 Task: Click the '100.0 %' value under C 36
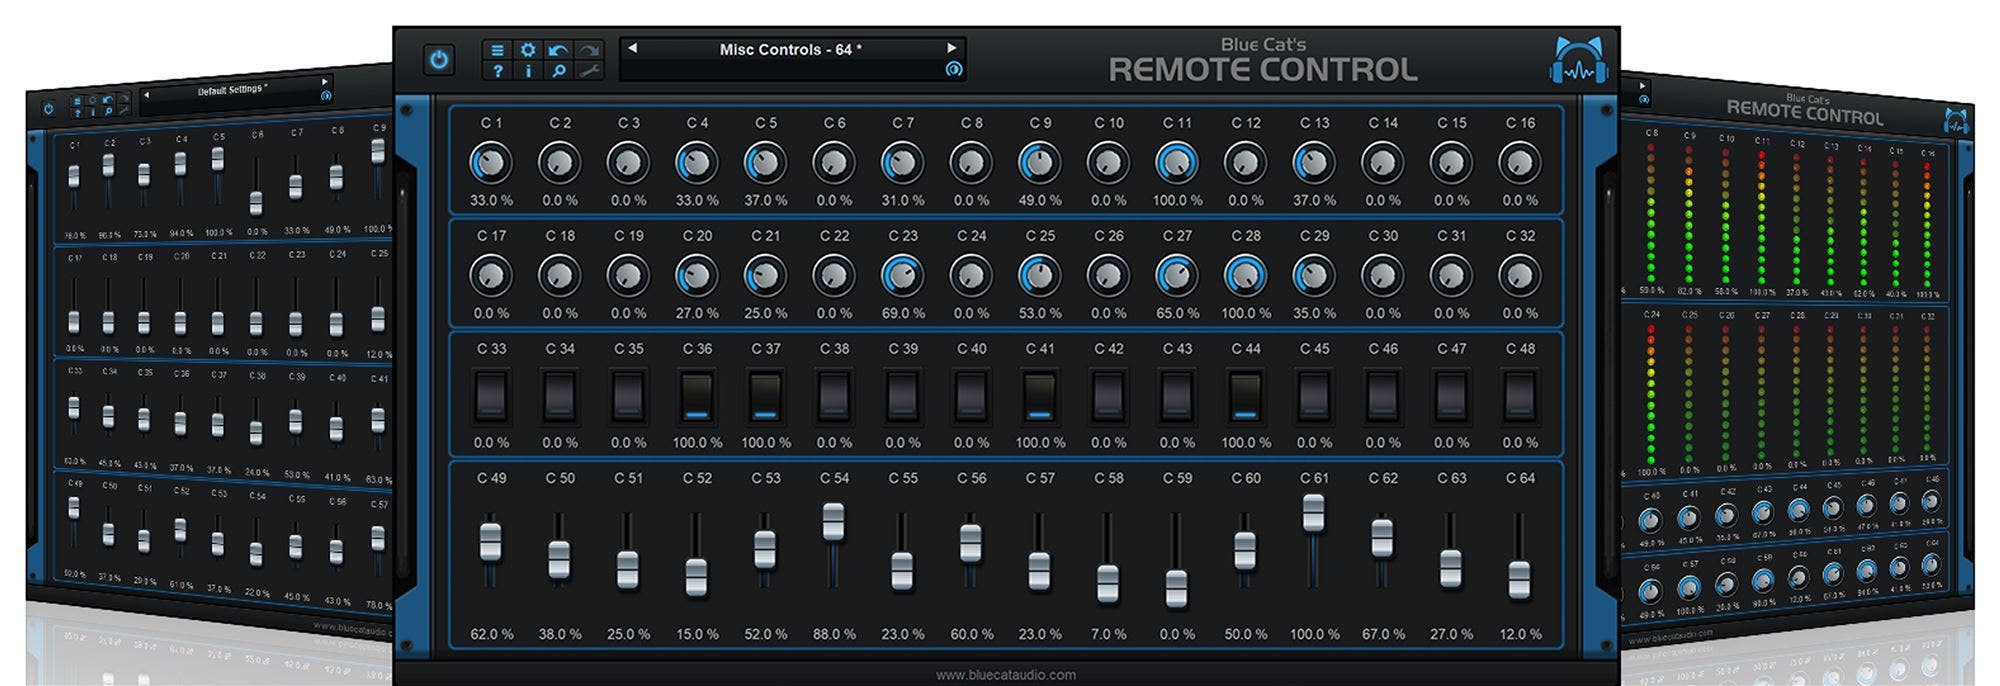coord(697,442)
